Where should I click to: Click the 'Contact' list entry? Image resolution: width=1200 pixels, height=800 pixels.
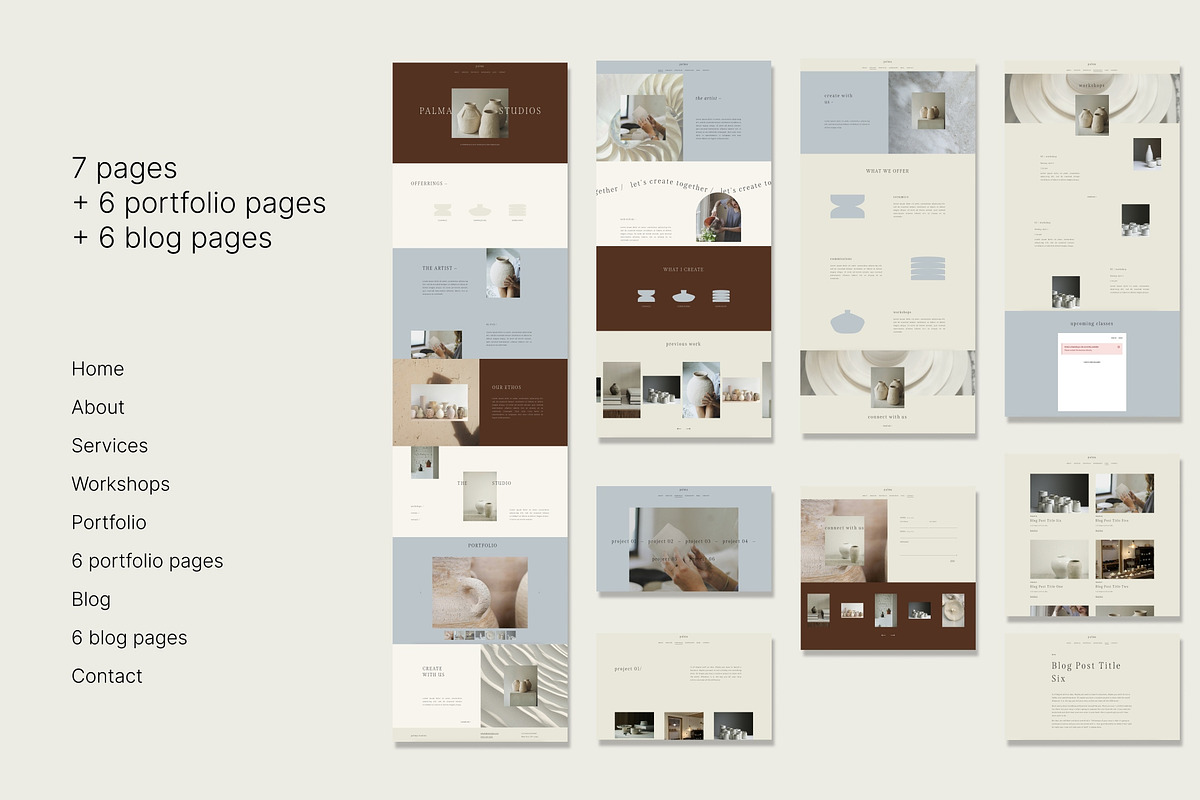pos(107,676)
